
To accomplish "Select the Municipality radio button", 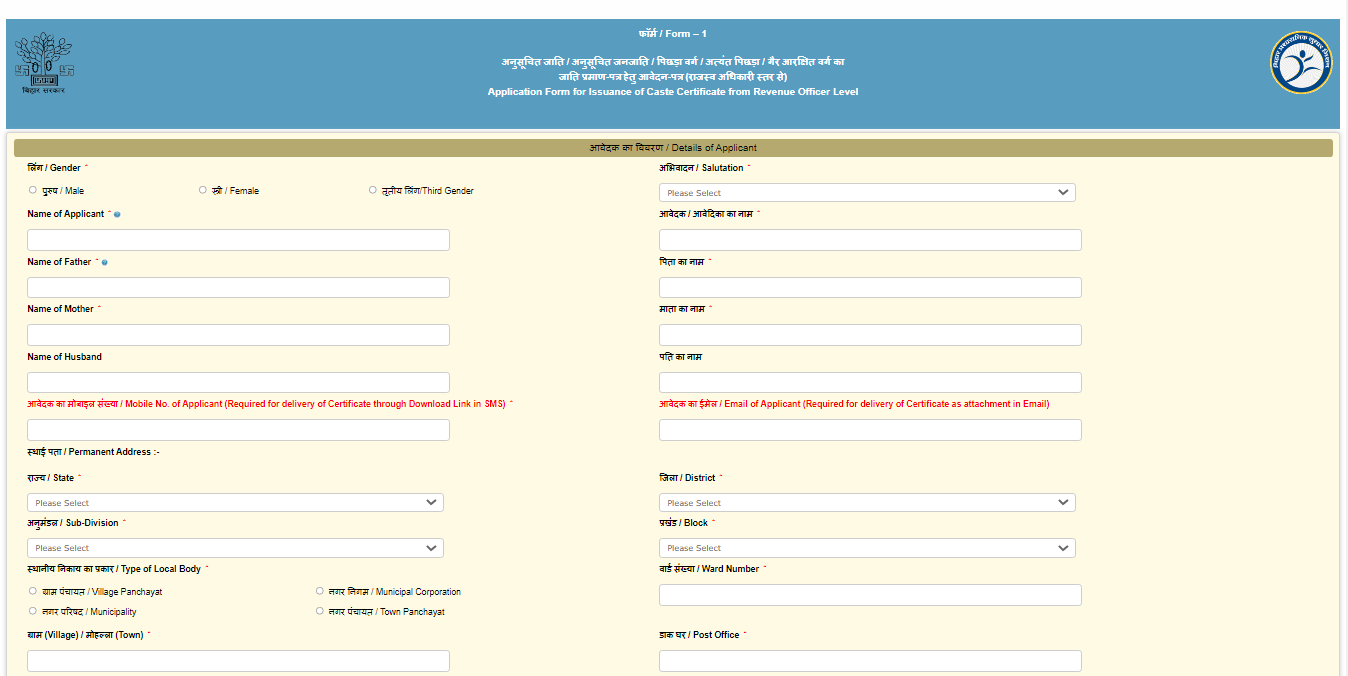I will coord(33,611).
